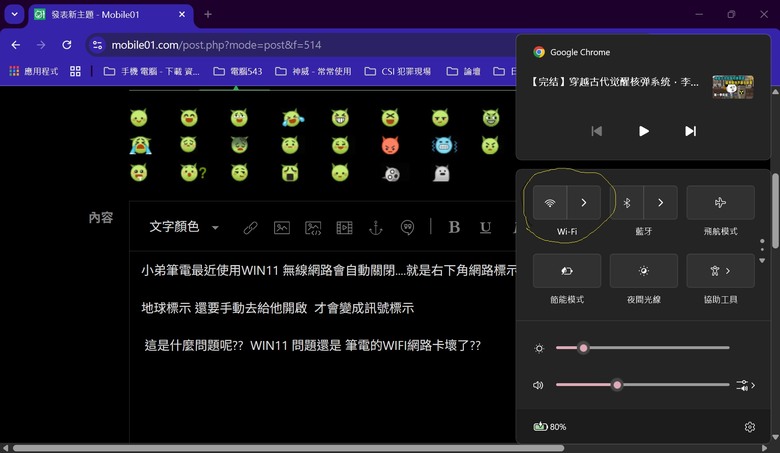Insert the tears-of-joy emoji with blue tears

[292, 118]
